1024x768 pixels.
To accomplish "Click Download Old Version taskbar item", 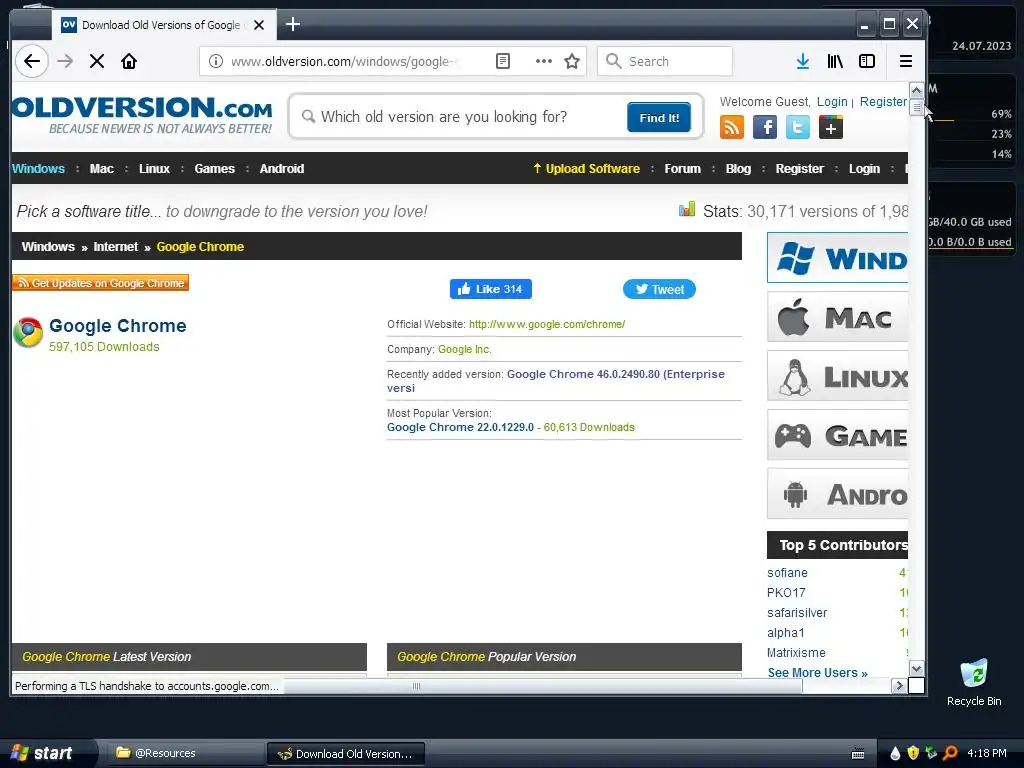I will click(346, 754).
